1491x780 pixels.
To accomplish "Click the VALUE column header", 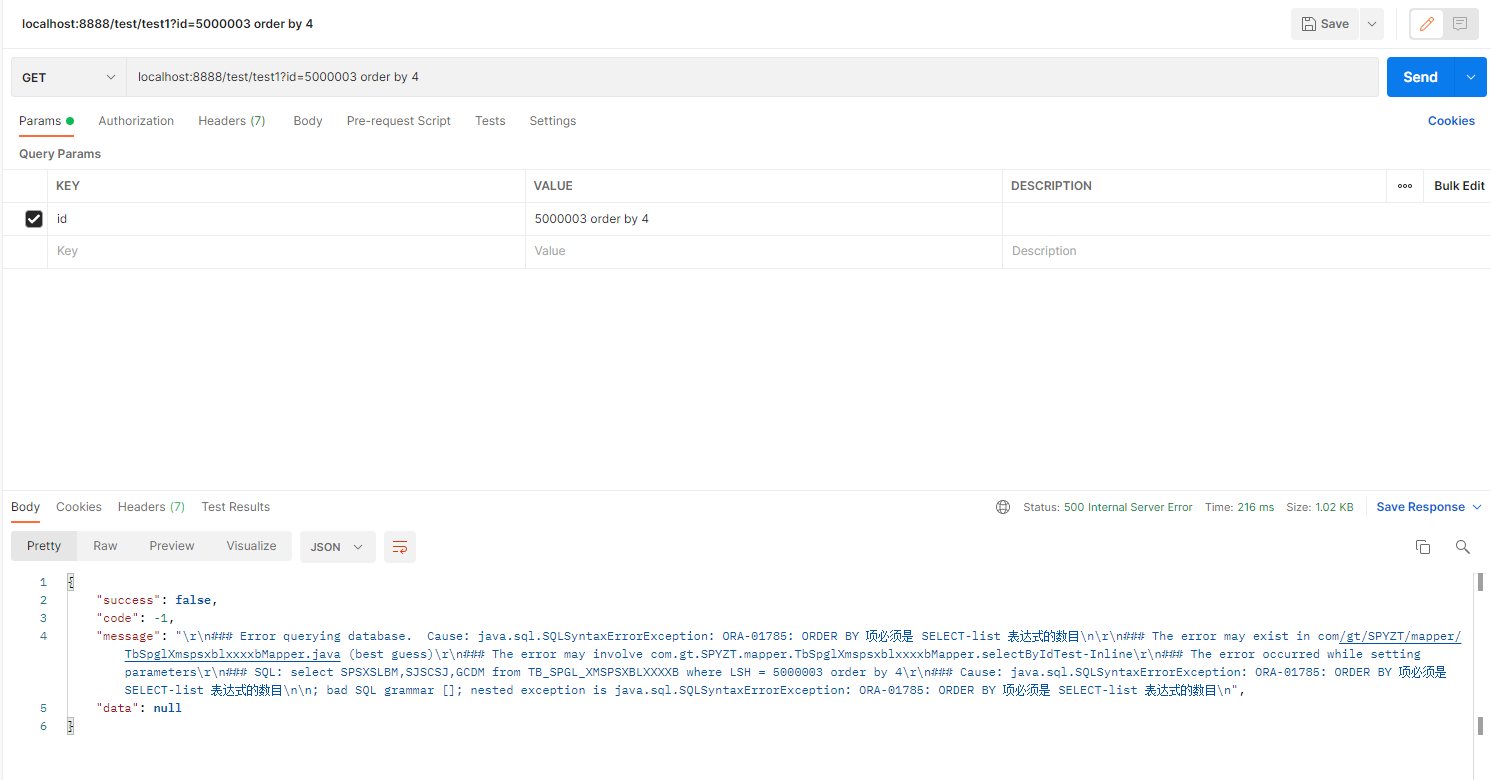I will [553, 186].
